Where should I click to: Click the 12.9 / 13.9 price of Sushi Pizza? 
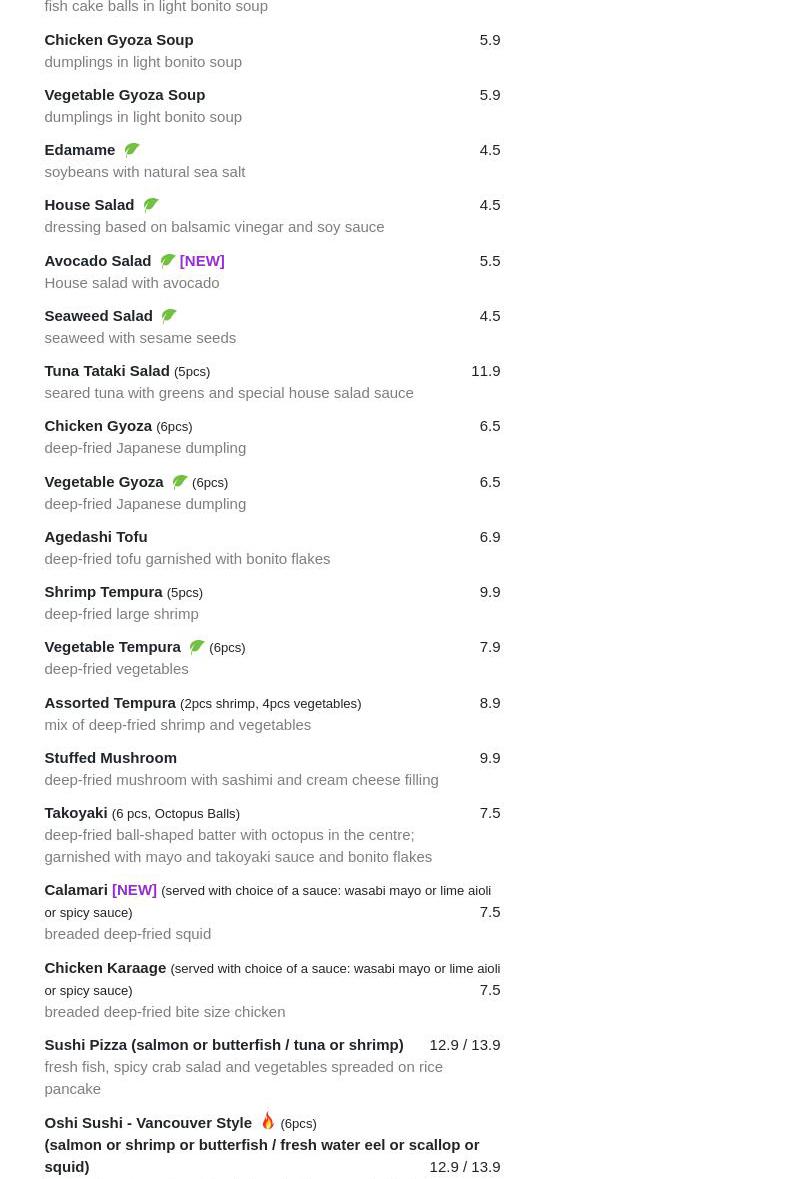pyautogui.click(x=465, y=1045)
